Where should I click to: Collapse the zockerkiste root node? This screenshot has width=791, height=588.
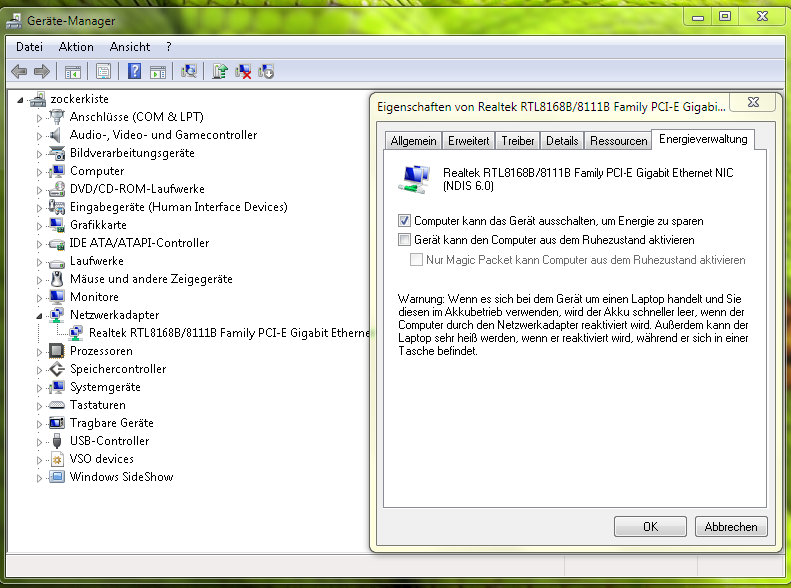click(x=20, y=100)
